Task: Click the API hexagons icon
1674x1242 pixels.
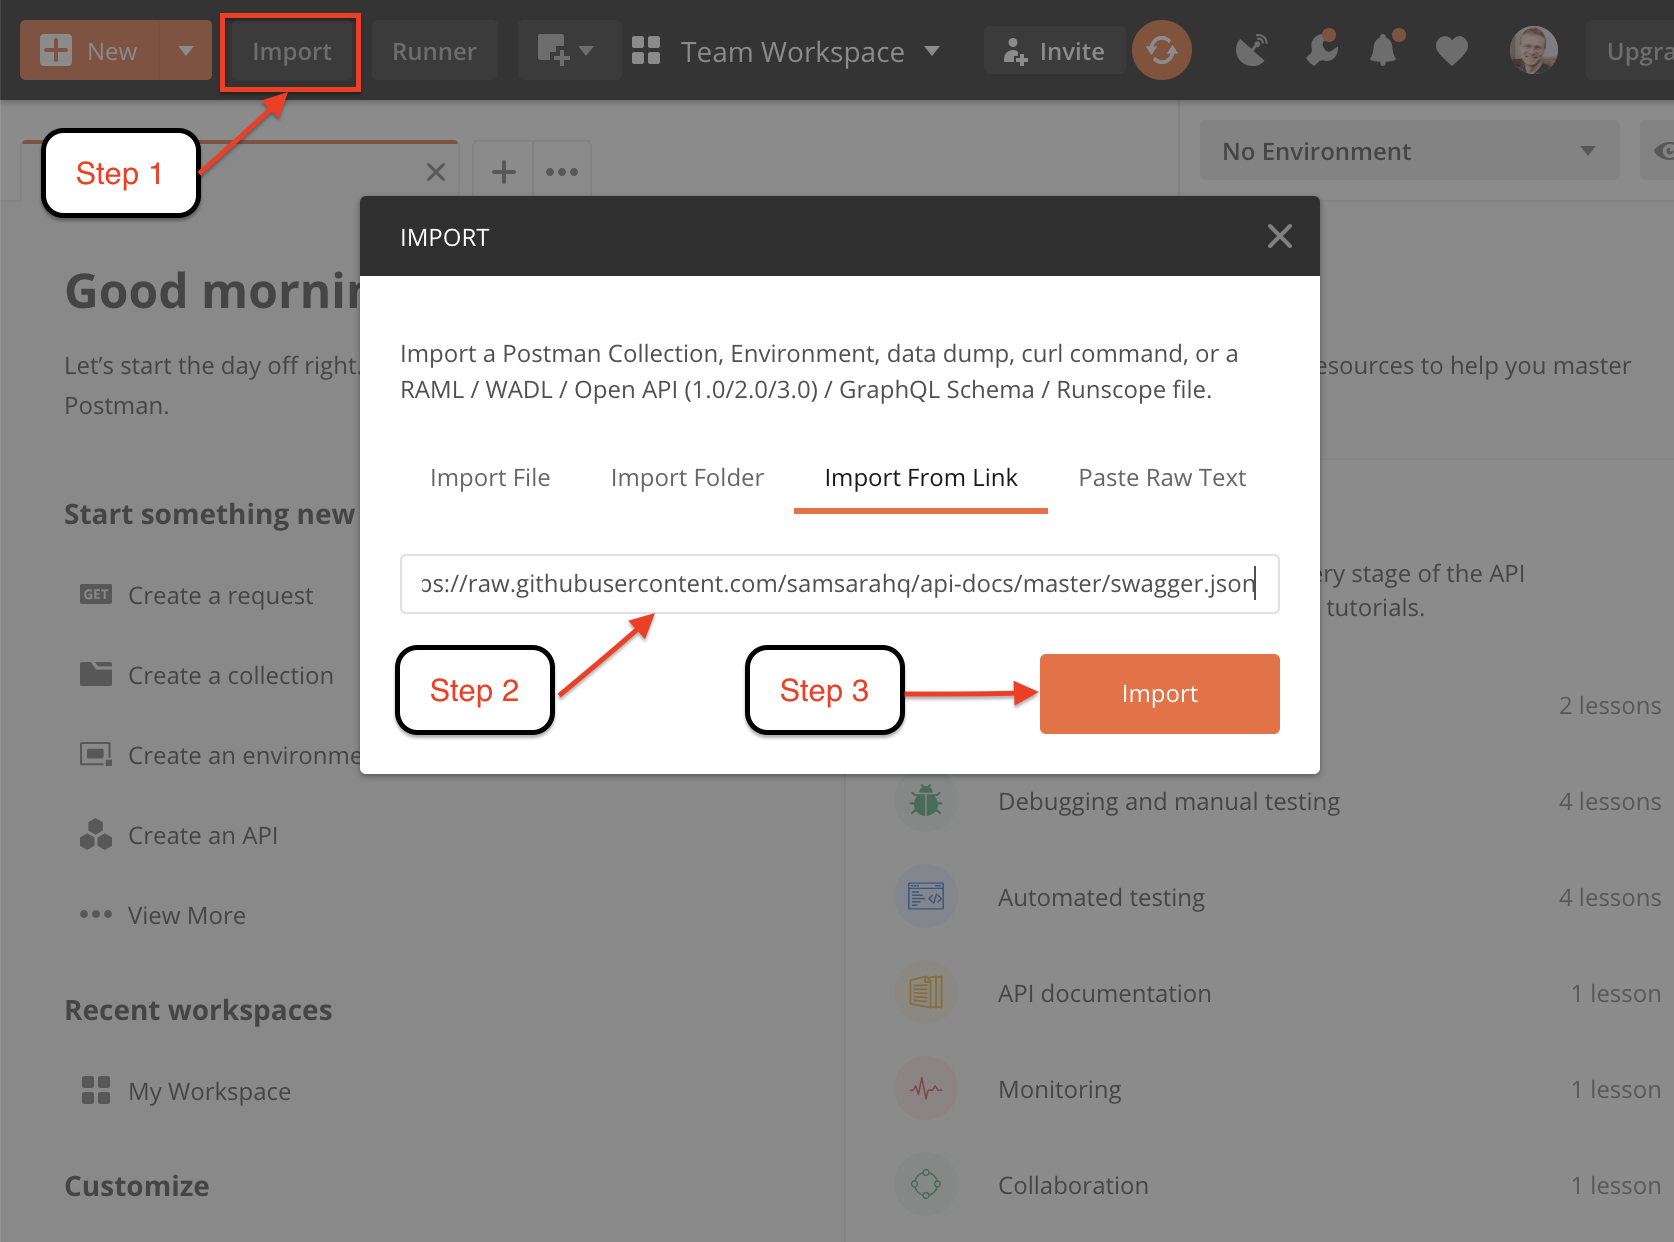Action: click(96, 834)
